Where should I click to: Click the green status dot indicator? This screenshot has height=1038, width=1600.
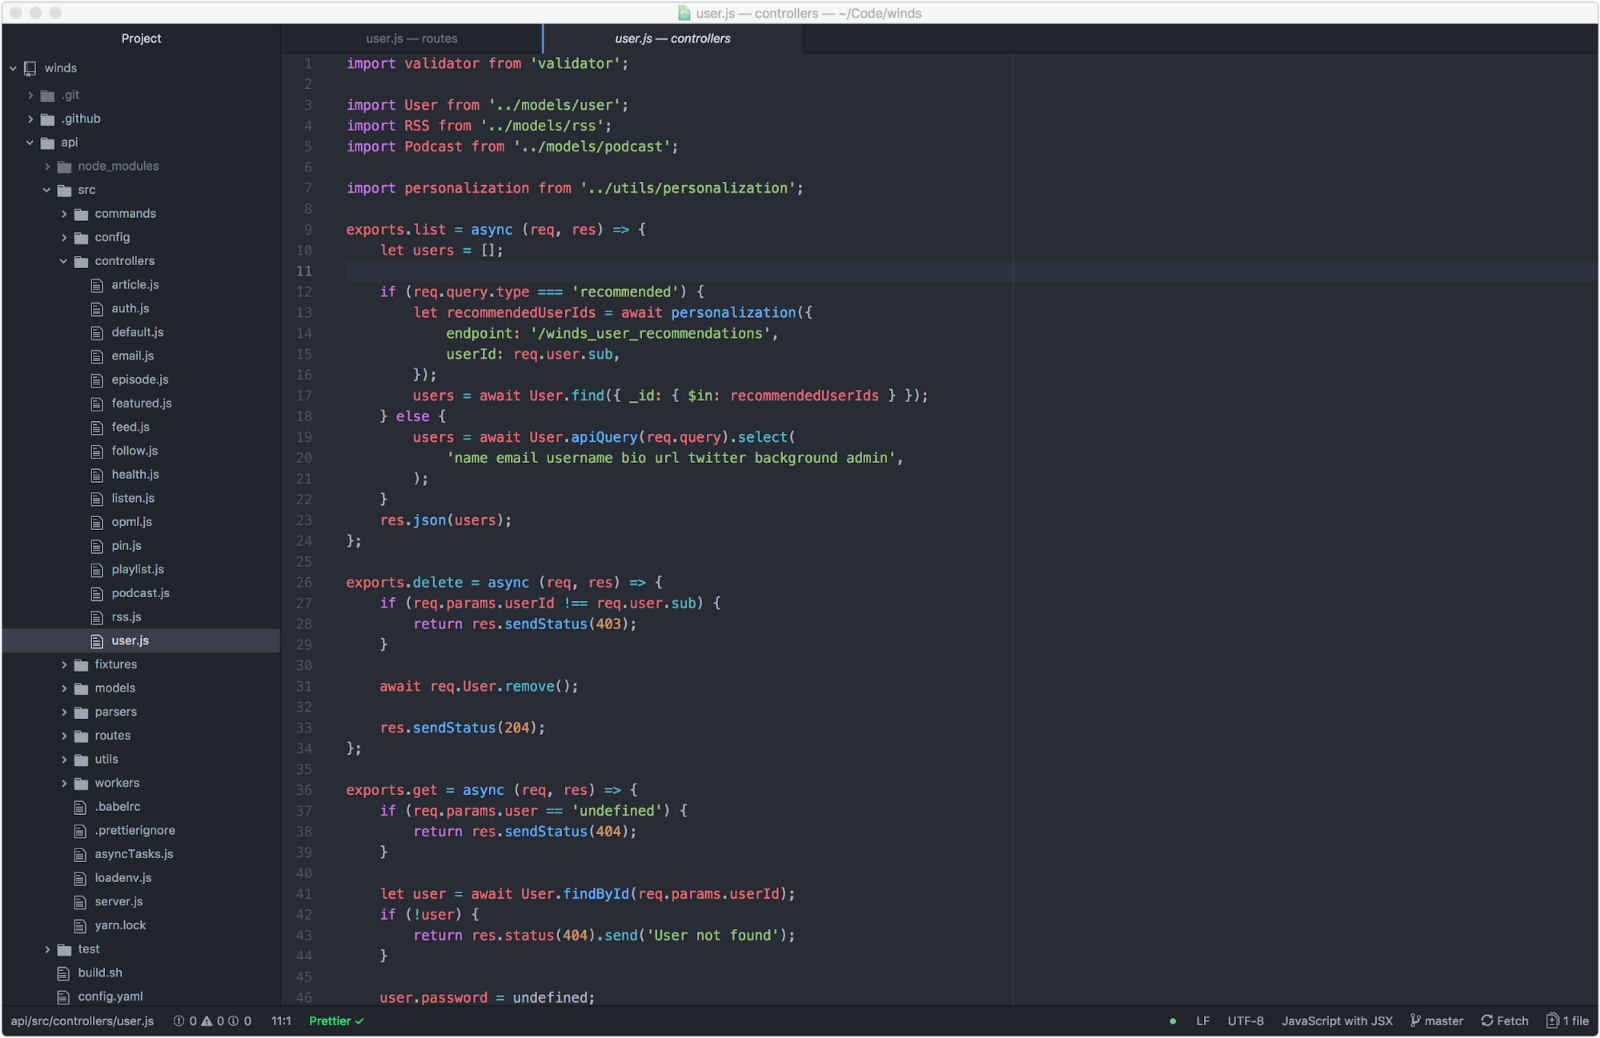pyautogui.click(x=1172, y=1021)
